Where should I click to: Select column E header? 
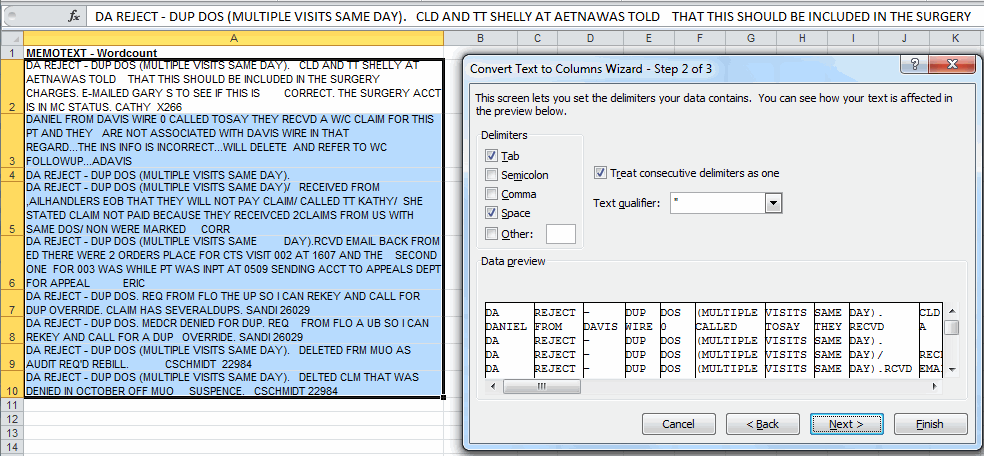[648, 38]
